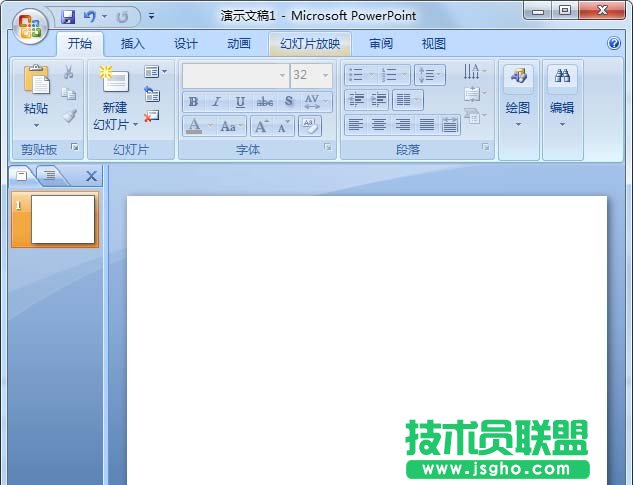The height and width of the screenshot is (485, 633).
Task: Open the 动画 ribbon tab
Action: click(239, 44)
